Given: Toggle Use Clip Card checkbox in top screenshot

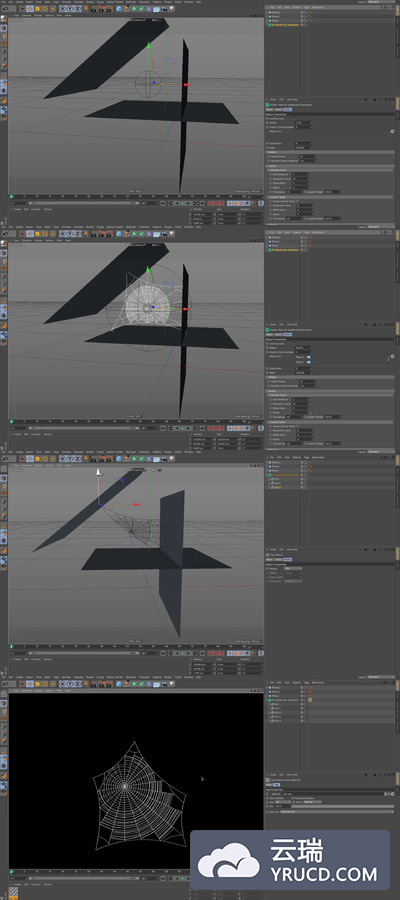Looking at the screenshot, I should click(297, 118).
